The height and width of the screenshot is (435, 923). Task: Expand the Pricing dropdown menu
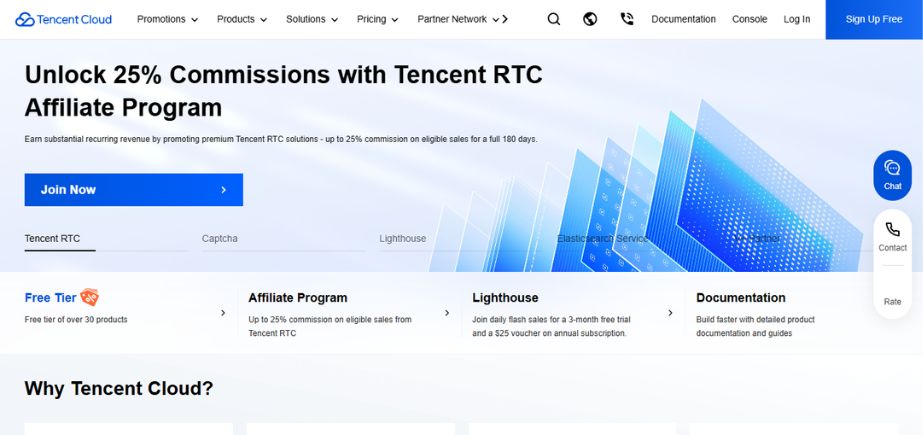pos(377,19)
